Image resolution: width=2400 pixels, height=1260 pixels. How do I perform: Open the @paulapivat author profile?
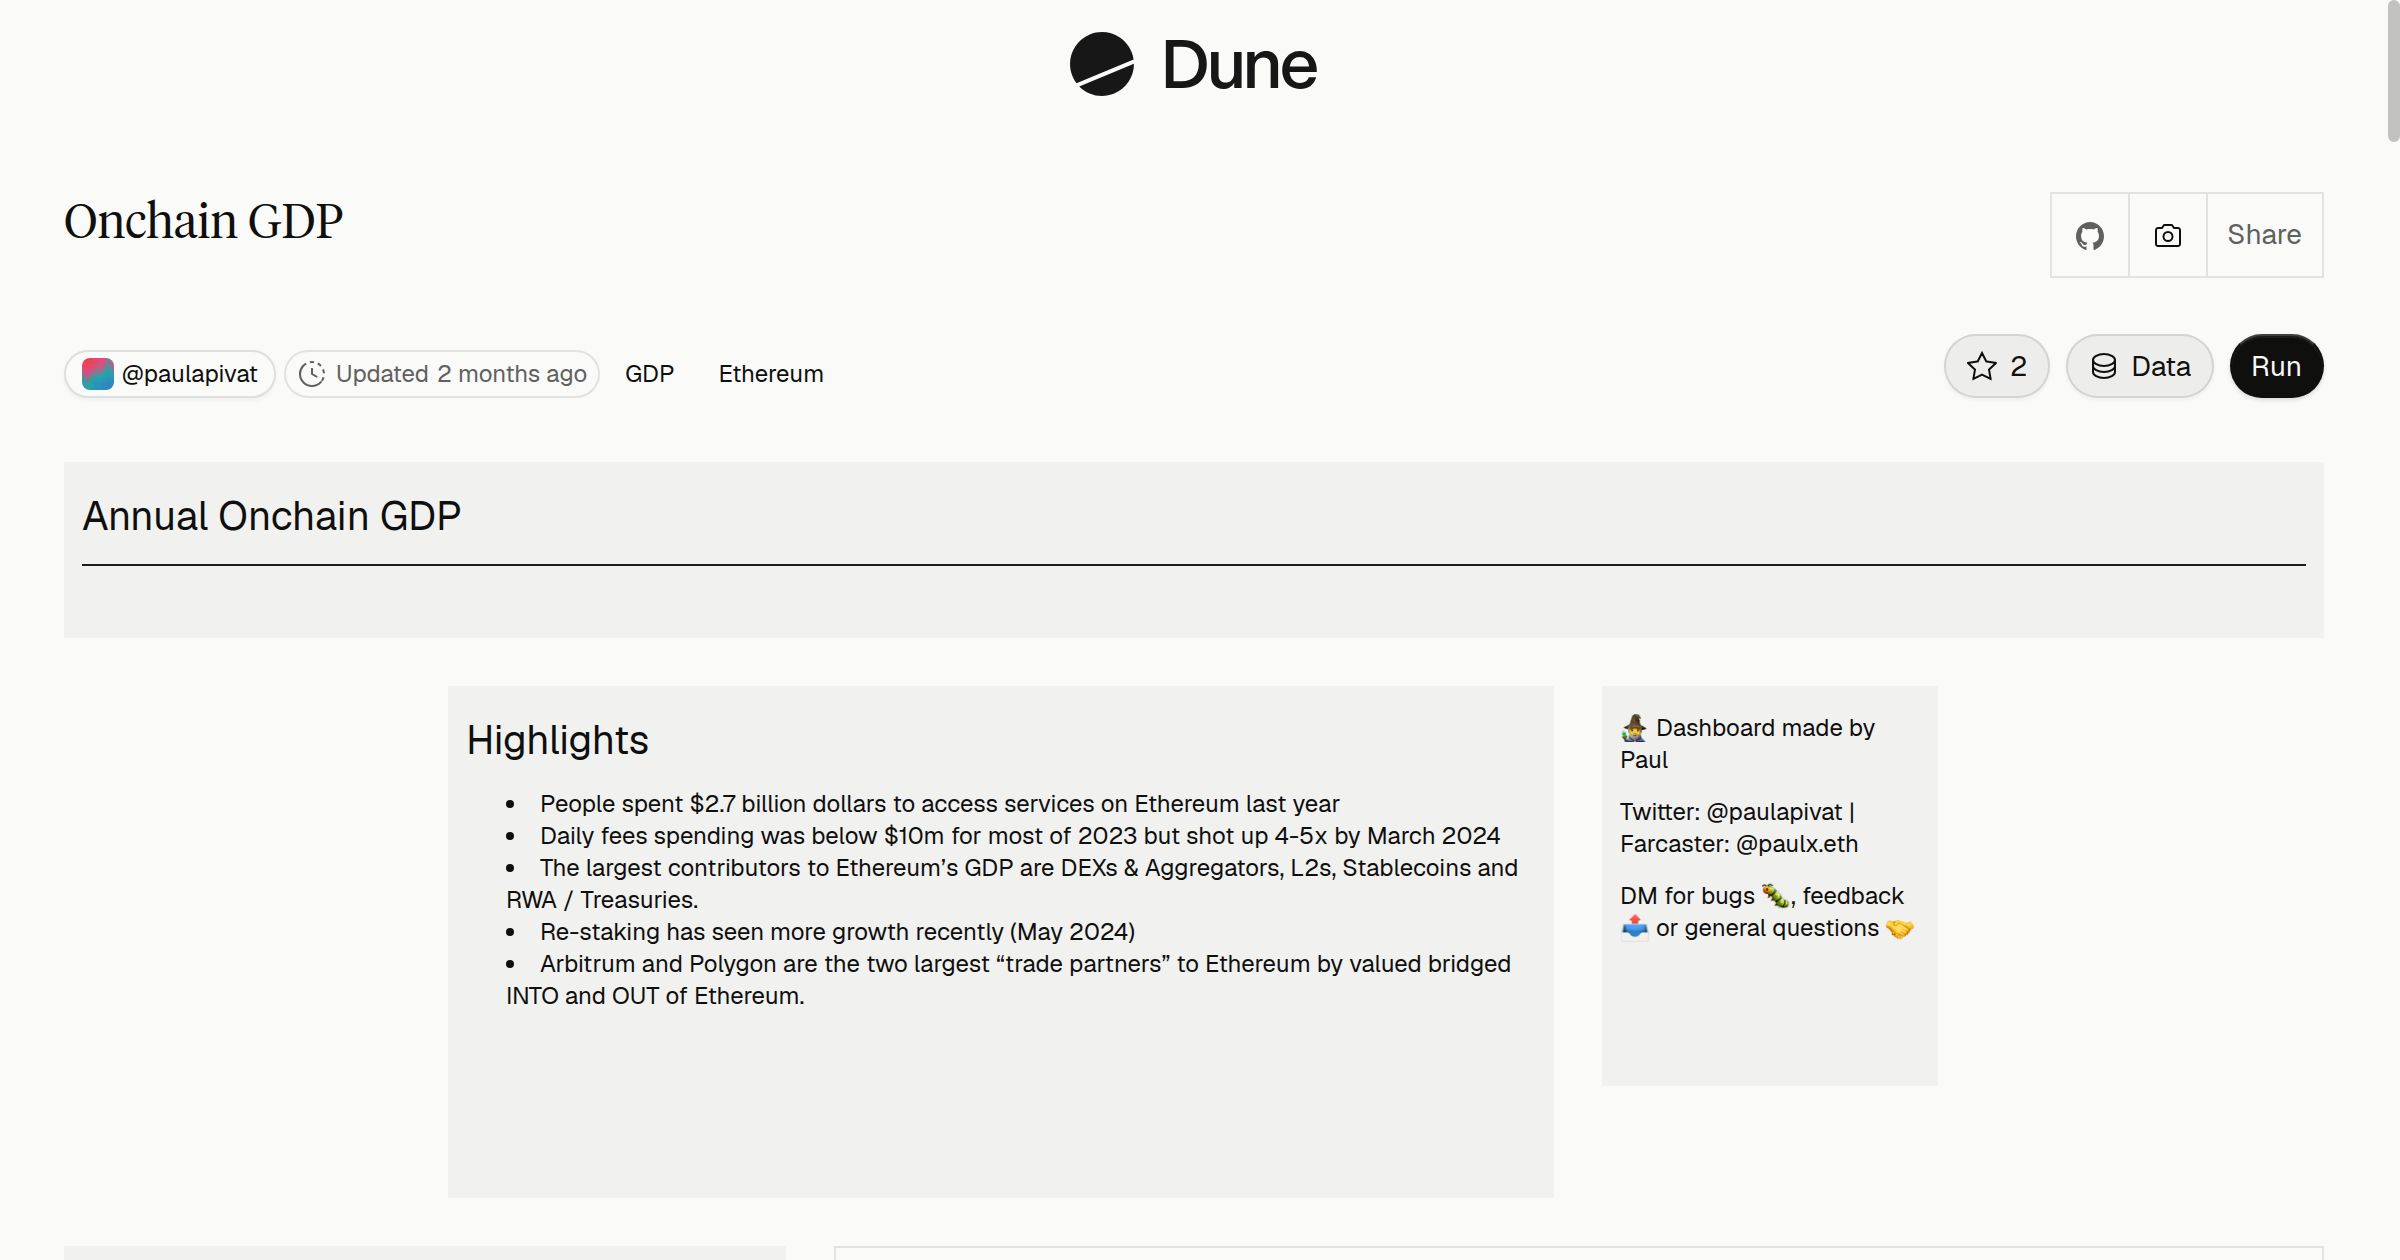170,374
